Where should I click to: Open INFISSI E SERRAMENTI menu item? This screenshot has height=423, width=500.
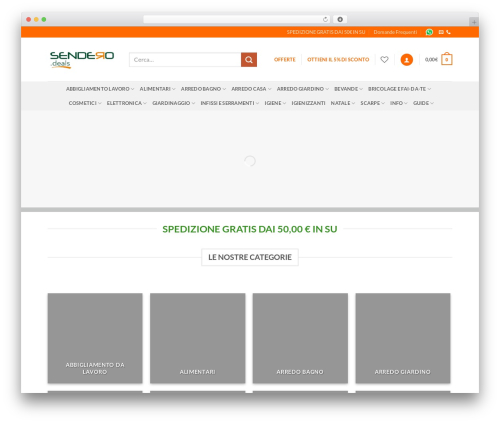[230, 103]
